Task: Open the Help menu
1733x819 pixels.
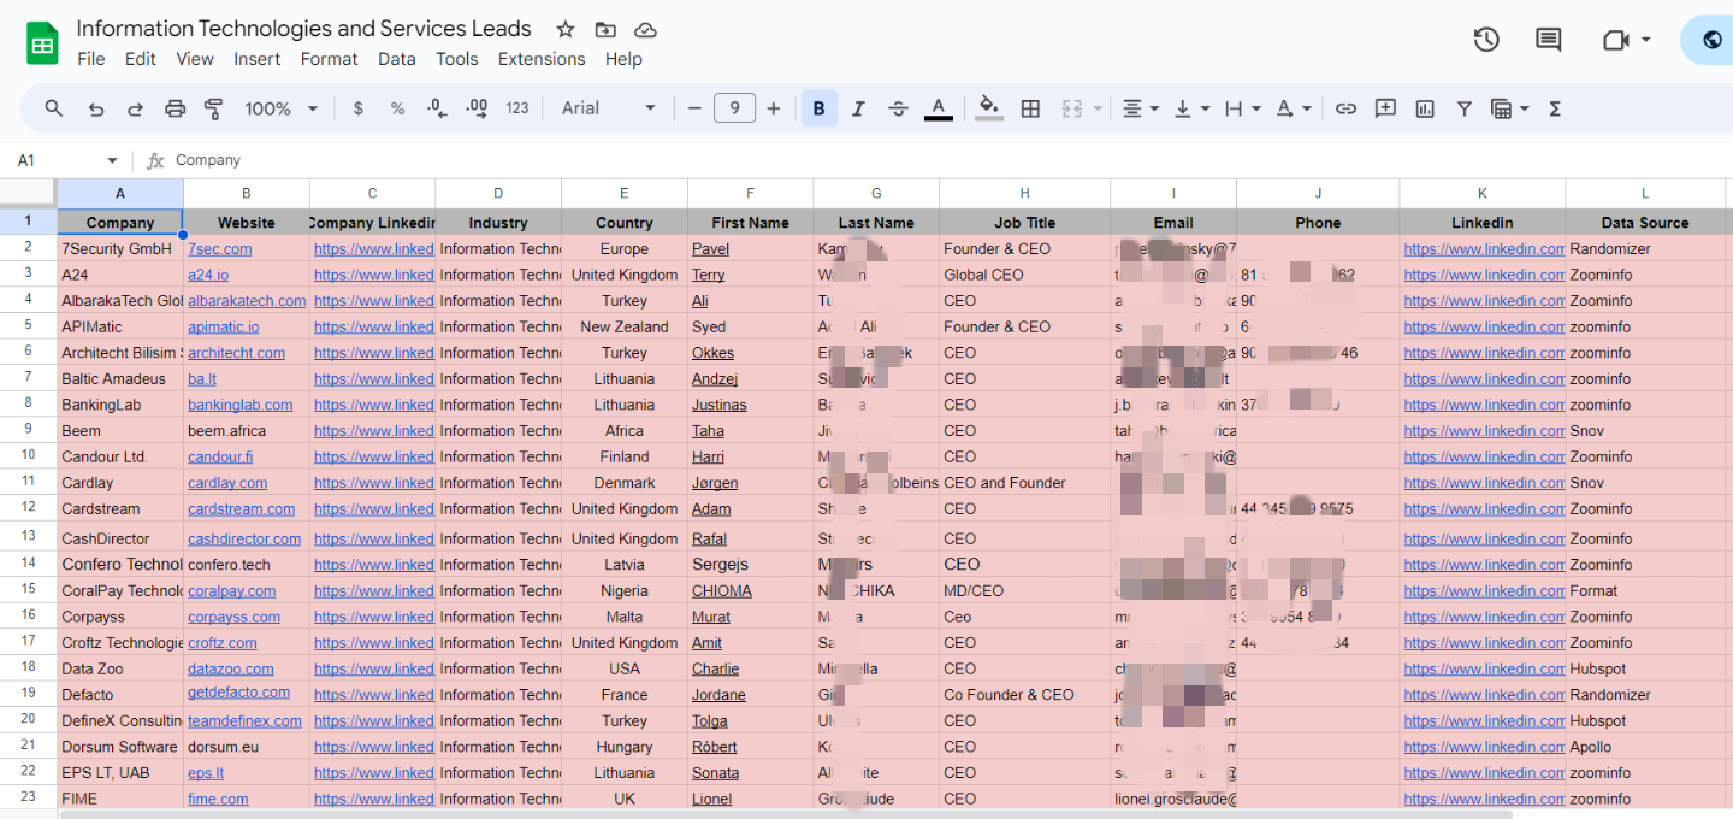Action: pos(623,59)
